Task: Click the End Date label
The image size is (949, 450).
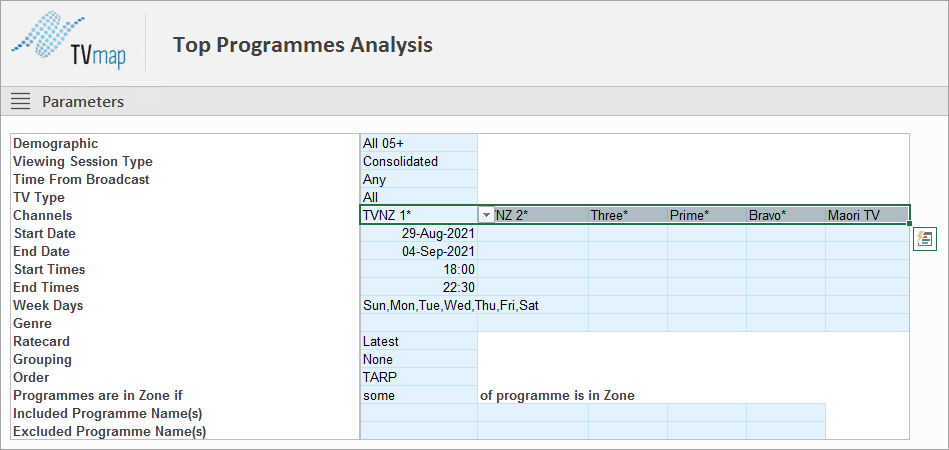Action: click(x=41, y=251)
